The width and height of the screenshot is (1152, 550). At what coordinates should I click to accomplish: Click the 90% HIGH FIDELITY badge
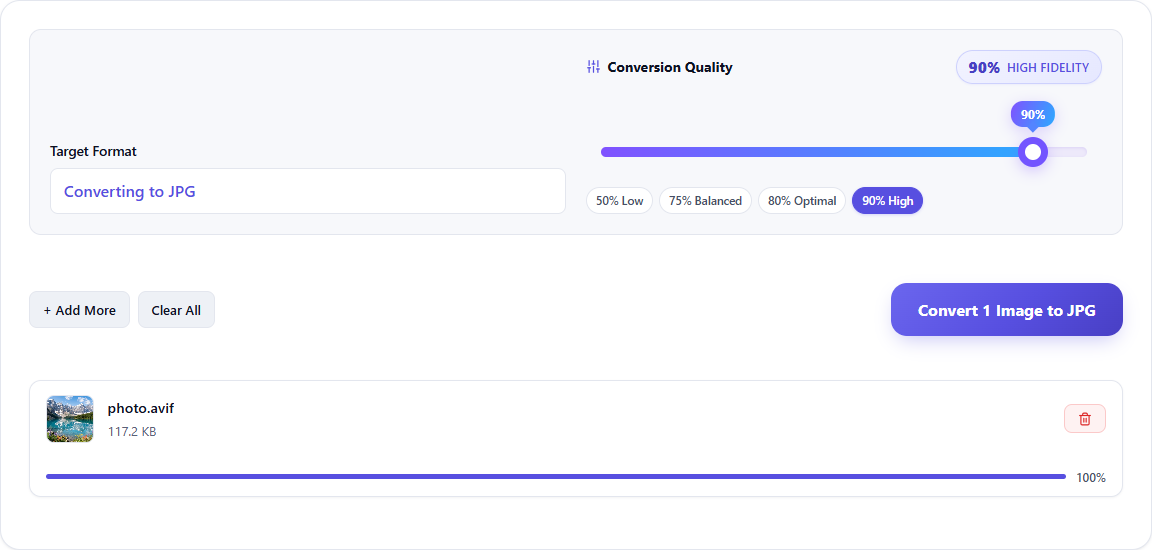[1029, 68]
